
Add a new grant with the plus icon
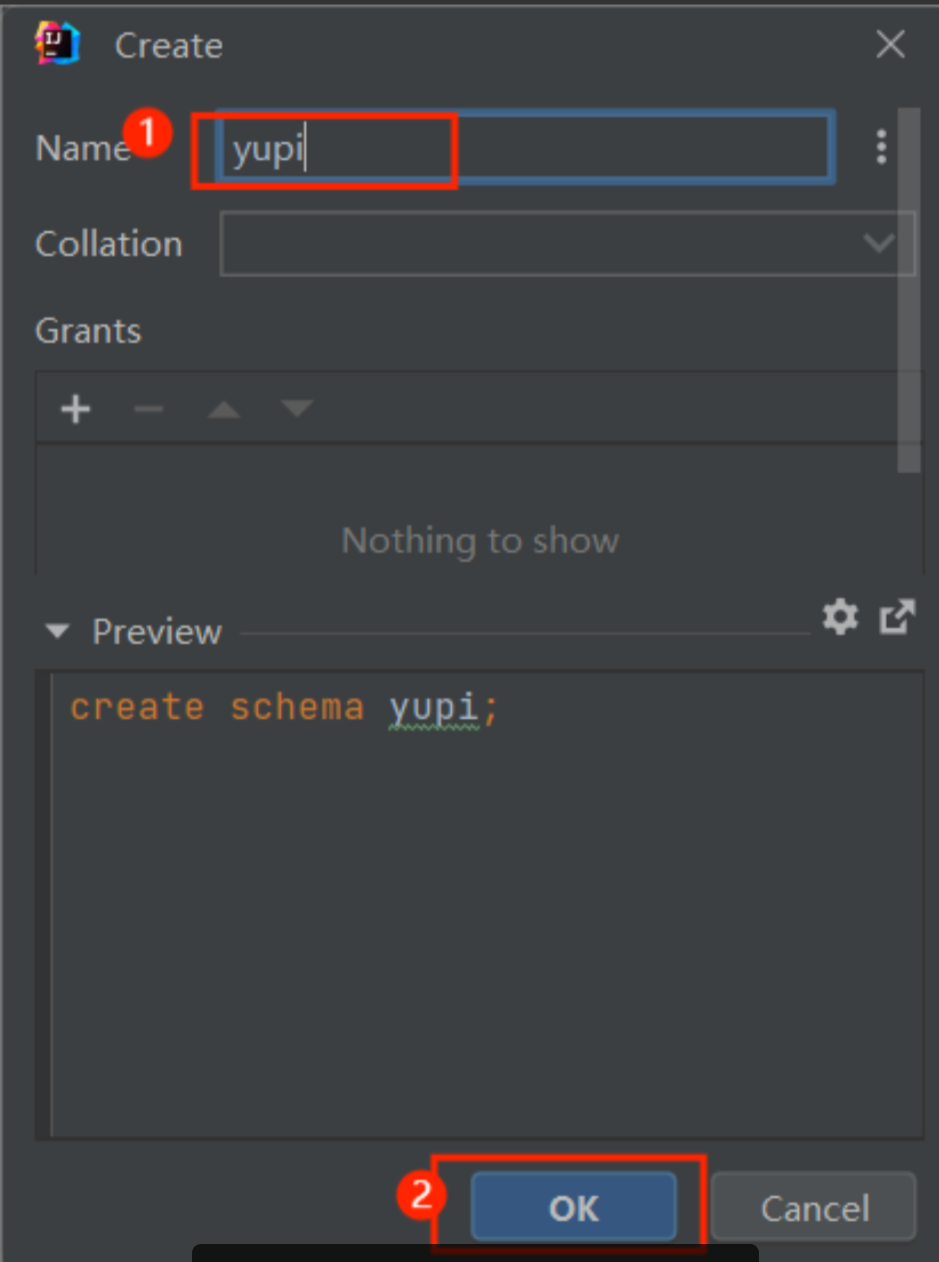pos(76,408)
